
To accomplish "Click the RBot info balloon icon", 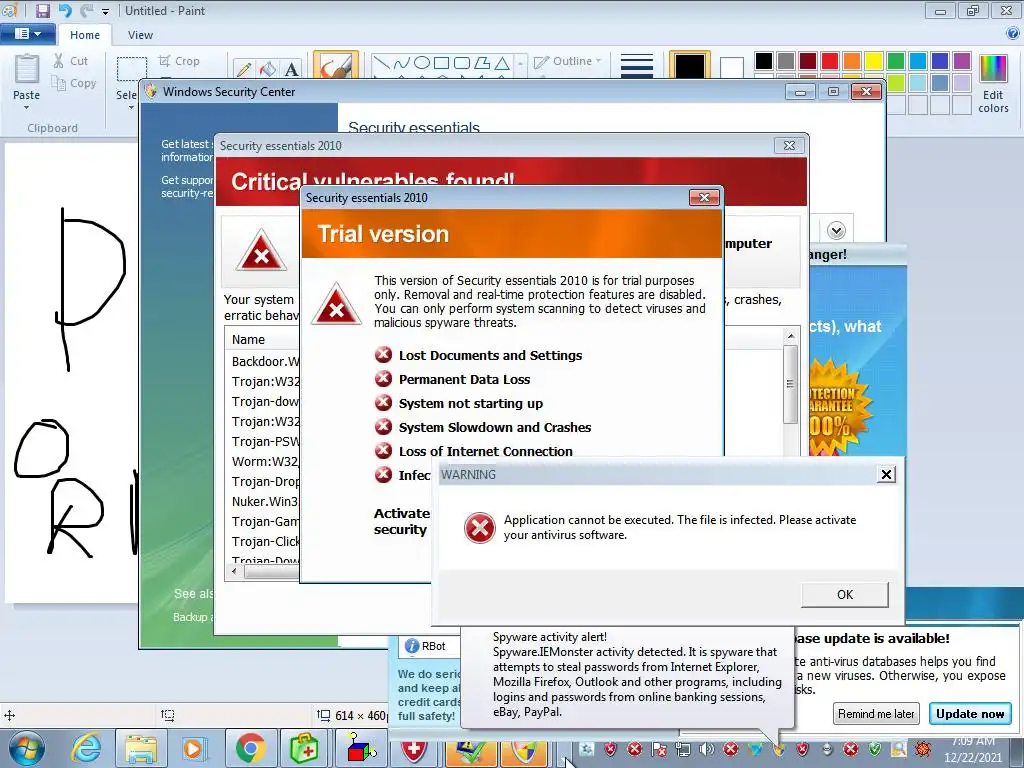I will (x=412, y=646).
